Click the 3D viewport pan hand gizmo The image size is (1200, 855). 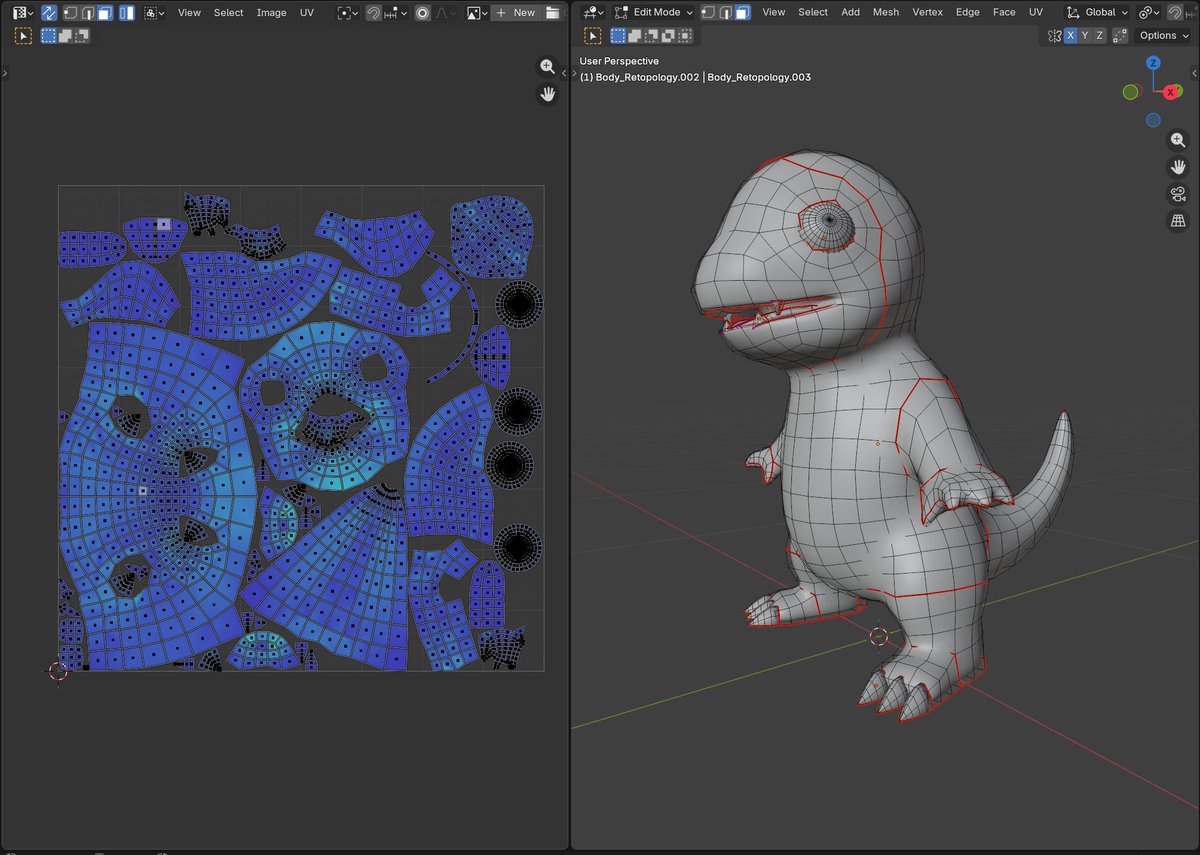click(1178, 167)
